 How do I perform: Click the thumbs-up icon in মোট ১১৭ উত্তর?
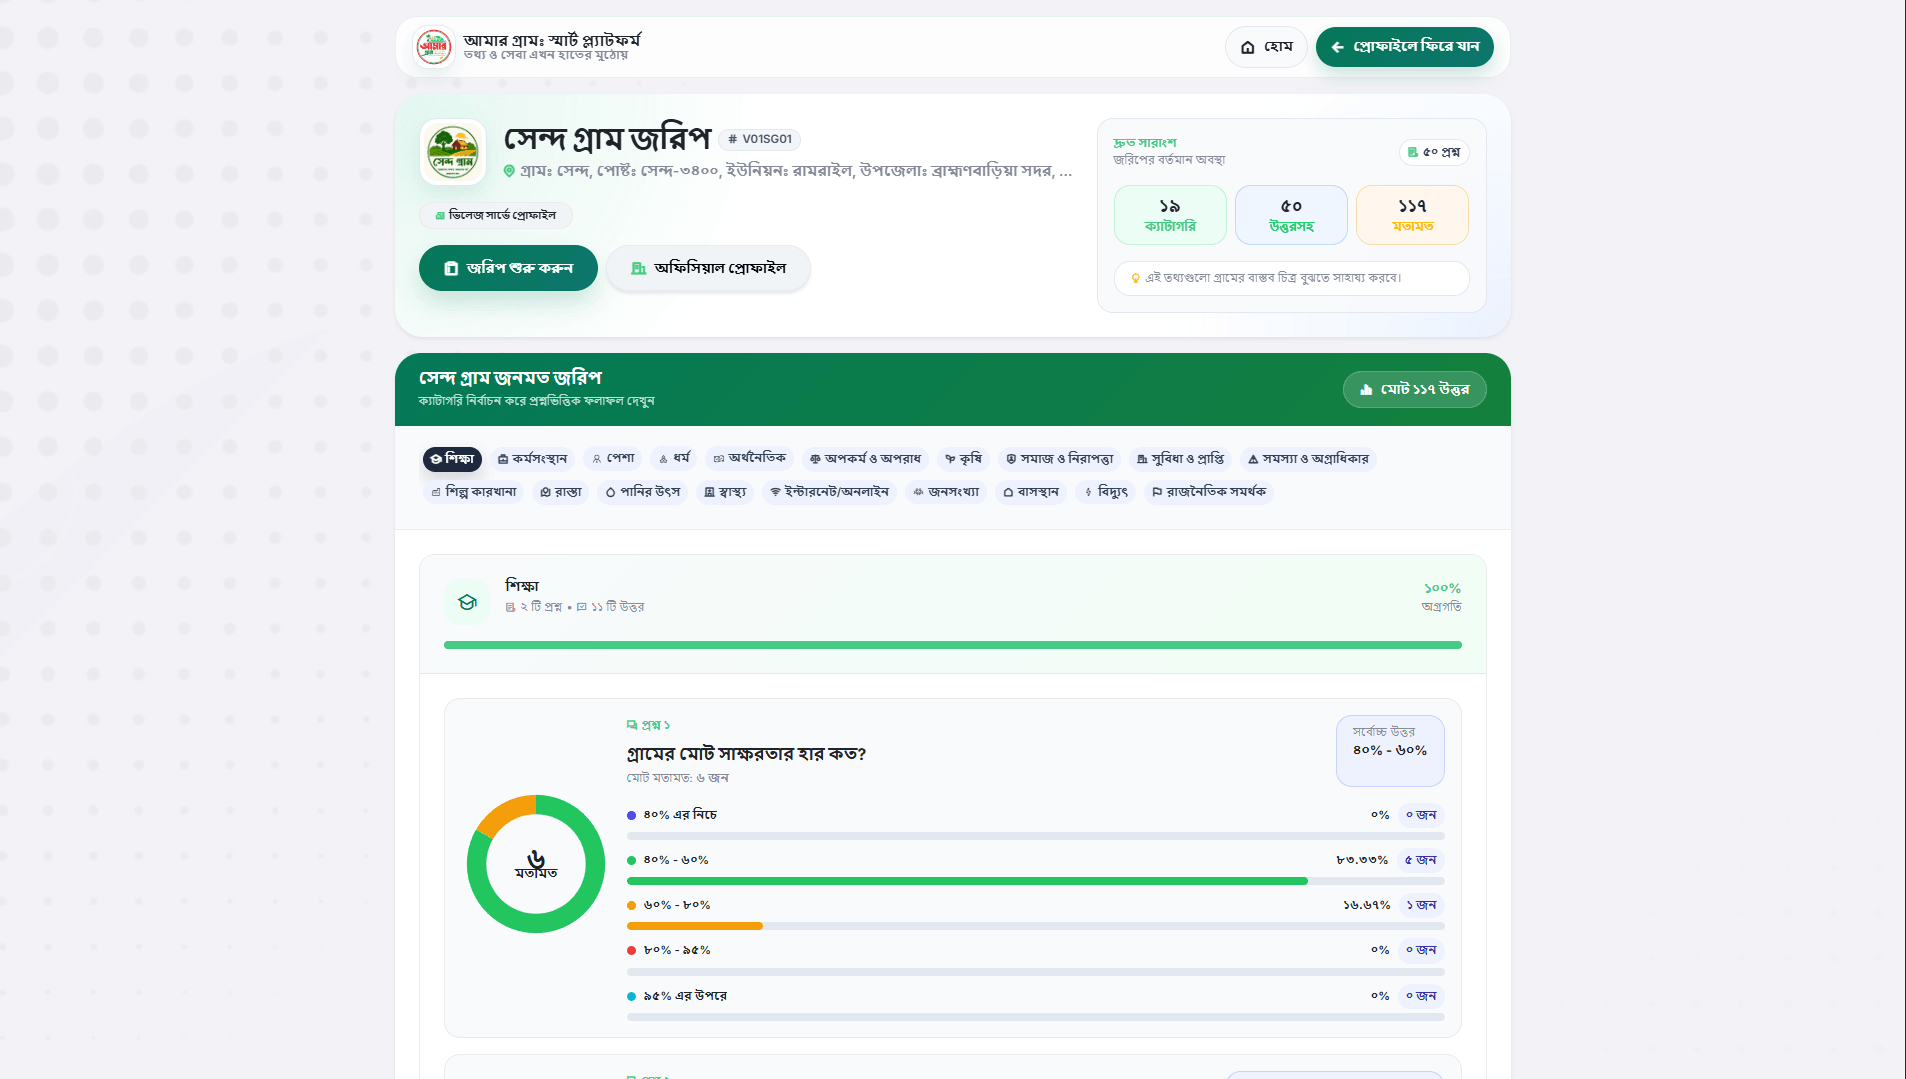1366,389
